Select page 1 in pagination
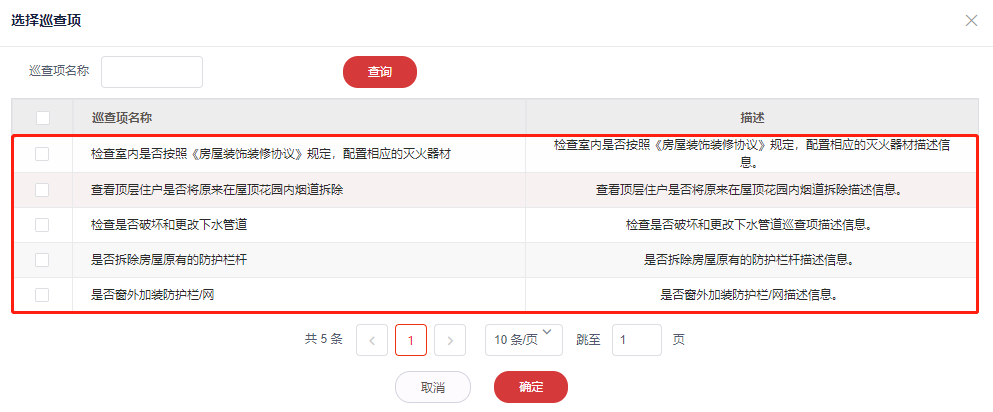Viewport: 993px width, 412px height. (411, 340)
